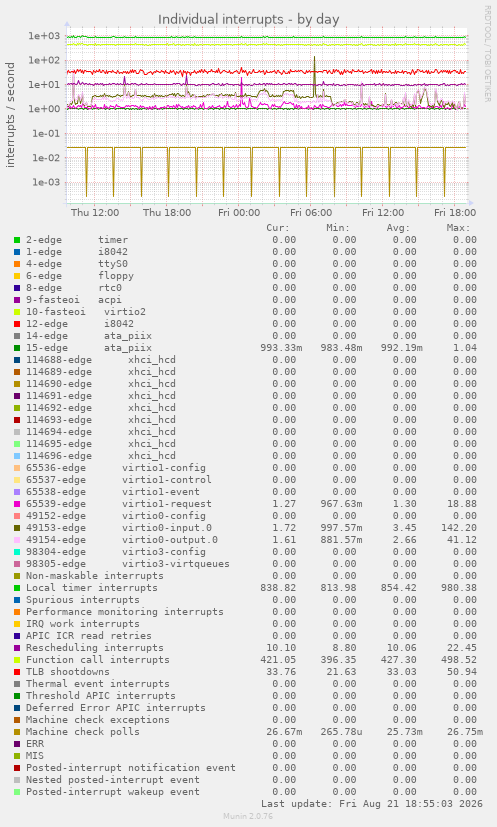Click the graph title Individual interrupts - by day
The width and height of the screenshot is (497, 827).
(x=248, y=20)
